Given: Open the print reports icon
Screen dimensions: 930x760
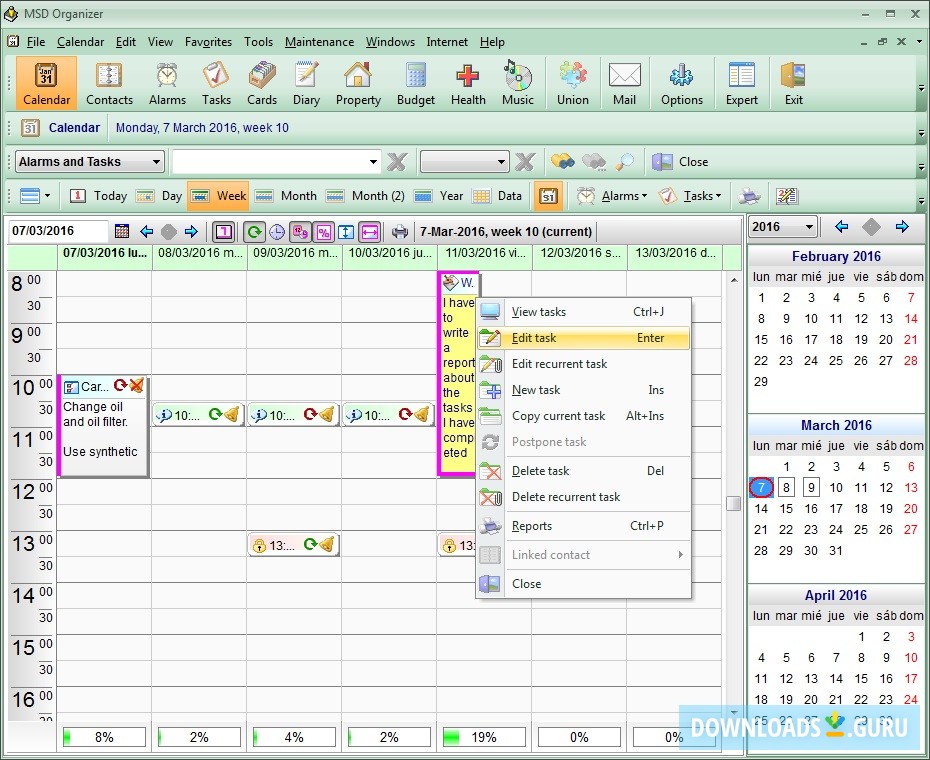Looking at the screenshot, I should [399, 231].
